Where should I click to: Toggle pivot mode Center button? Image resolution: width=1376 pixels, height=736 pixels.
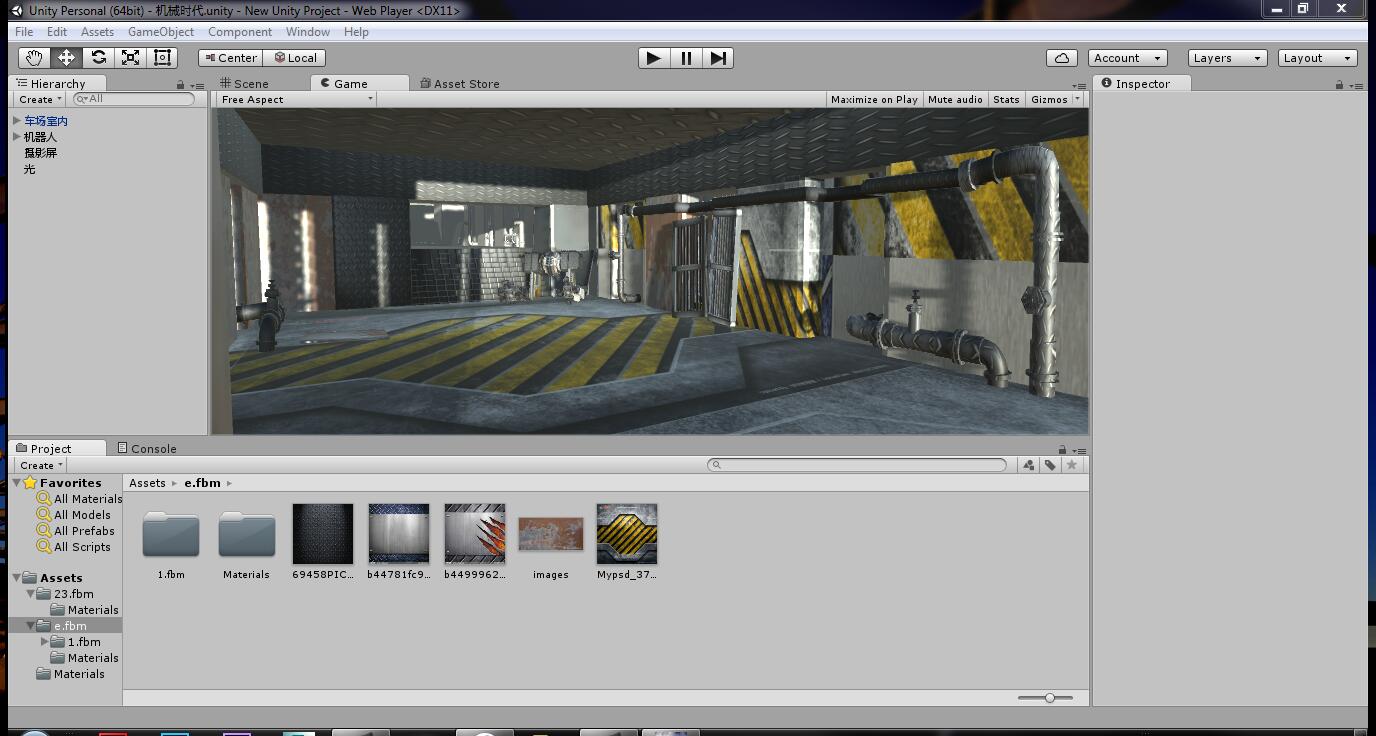point(230,58)
